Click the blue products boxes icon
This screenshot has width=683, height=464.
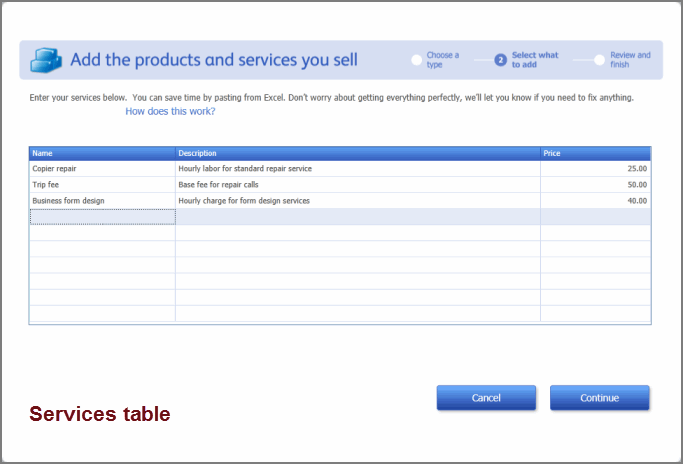click(46, 60)
